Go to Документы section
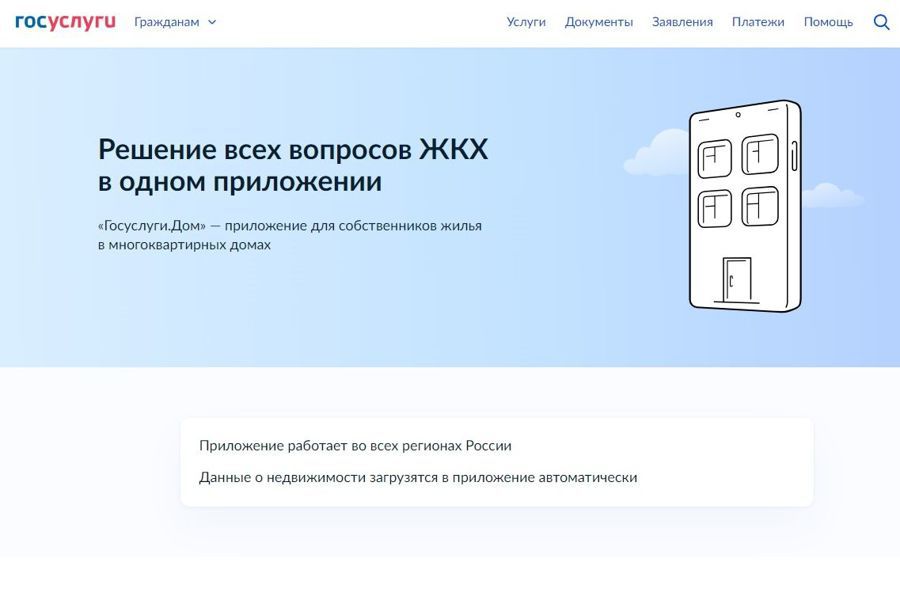Image resolution: width=900 pixels, height=600 pixels. point(599,22)
